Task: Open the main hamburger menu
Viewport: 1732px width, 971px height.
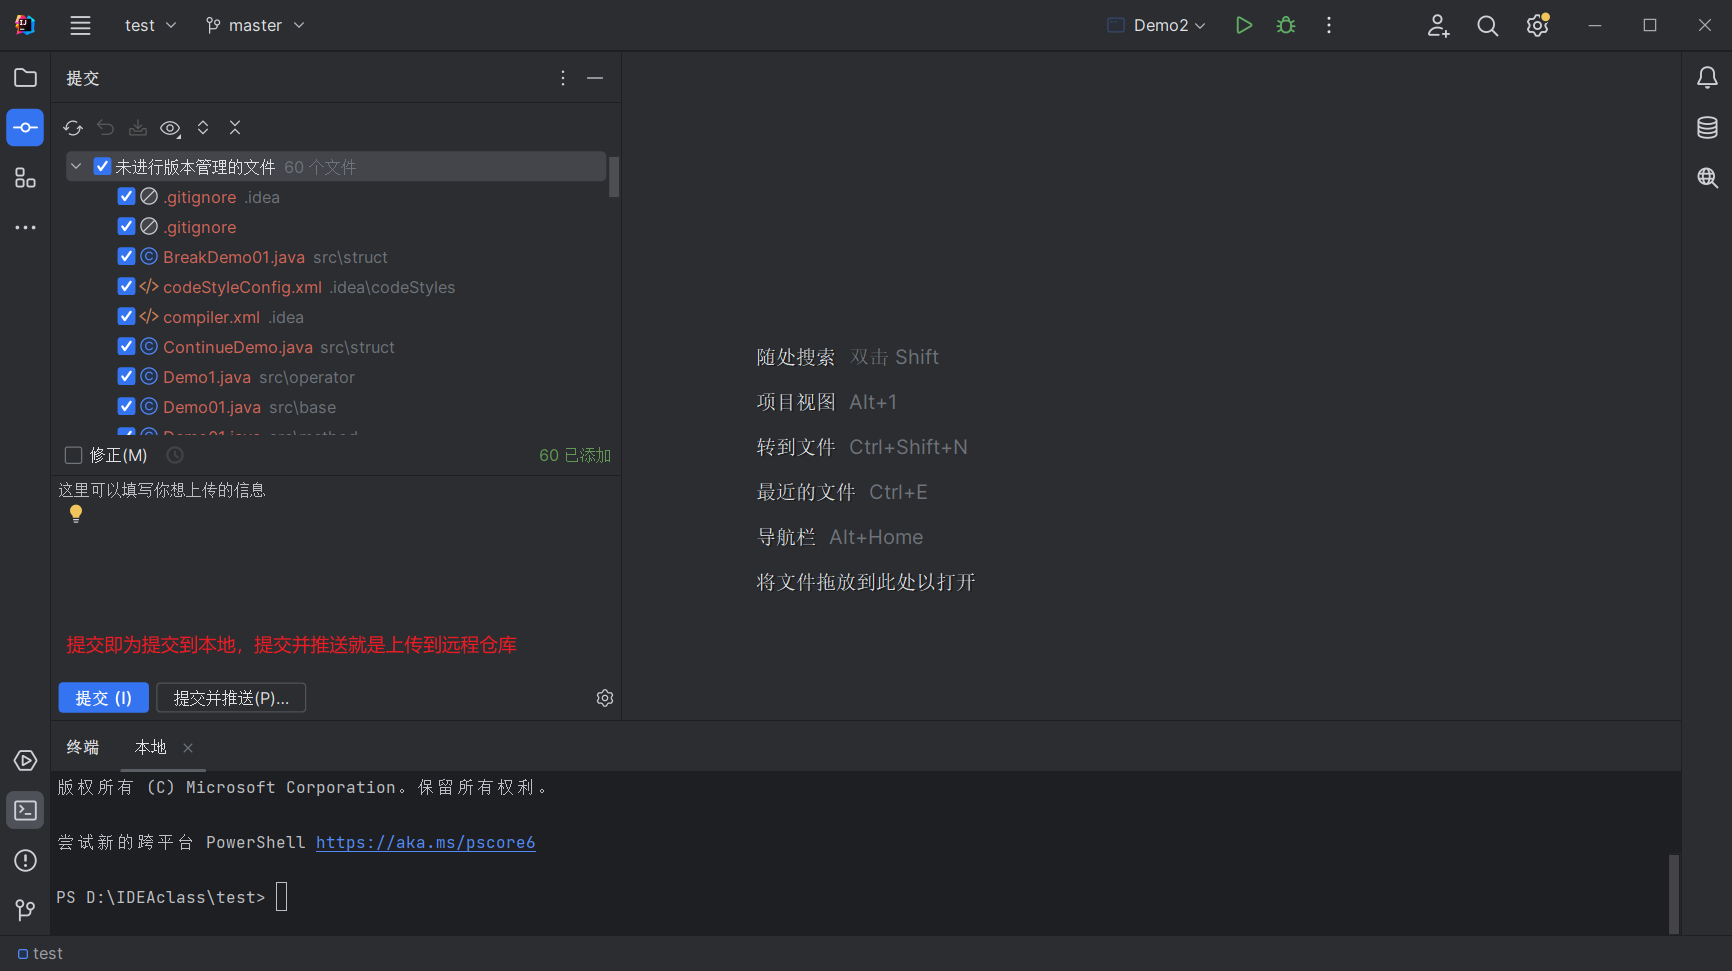Action: pos(80,25)
